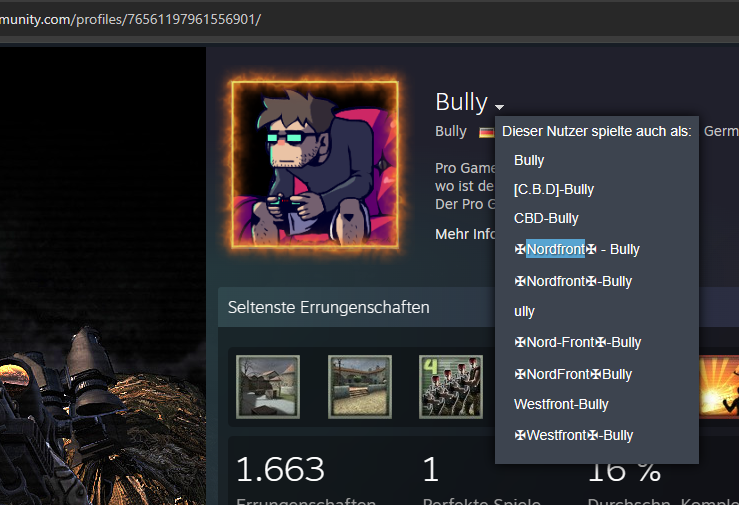
Task: Click the 1.663 Errungenschaften count
Action: (280, 470)
